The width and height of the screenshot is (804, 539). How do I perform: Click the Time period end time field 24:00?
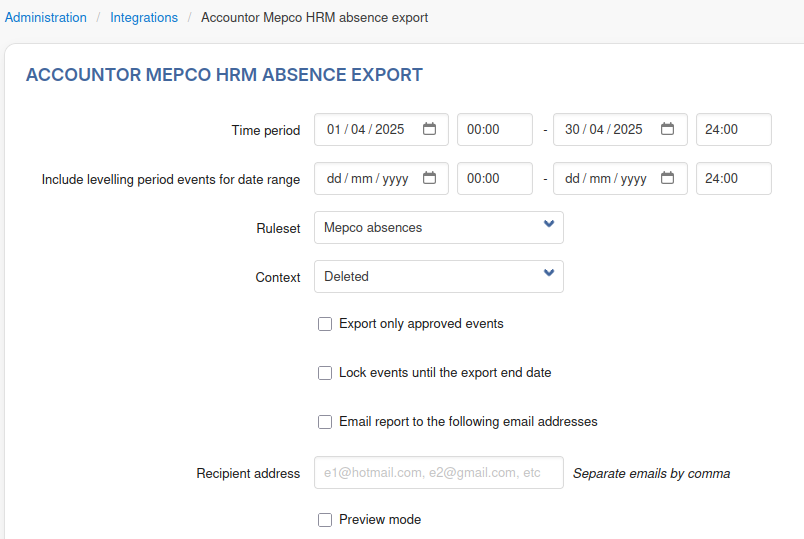click(x=734, y=129)
